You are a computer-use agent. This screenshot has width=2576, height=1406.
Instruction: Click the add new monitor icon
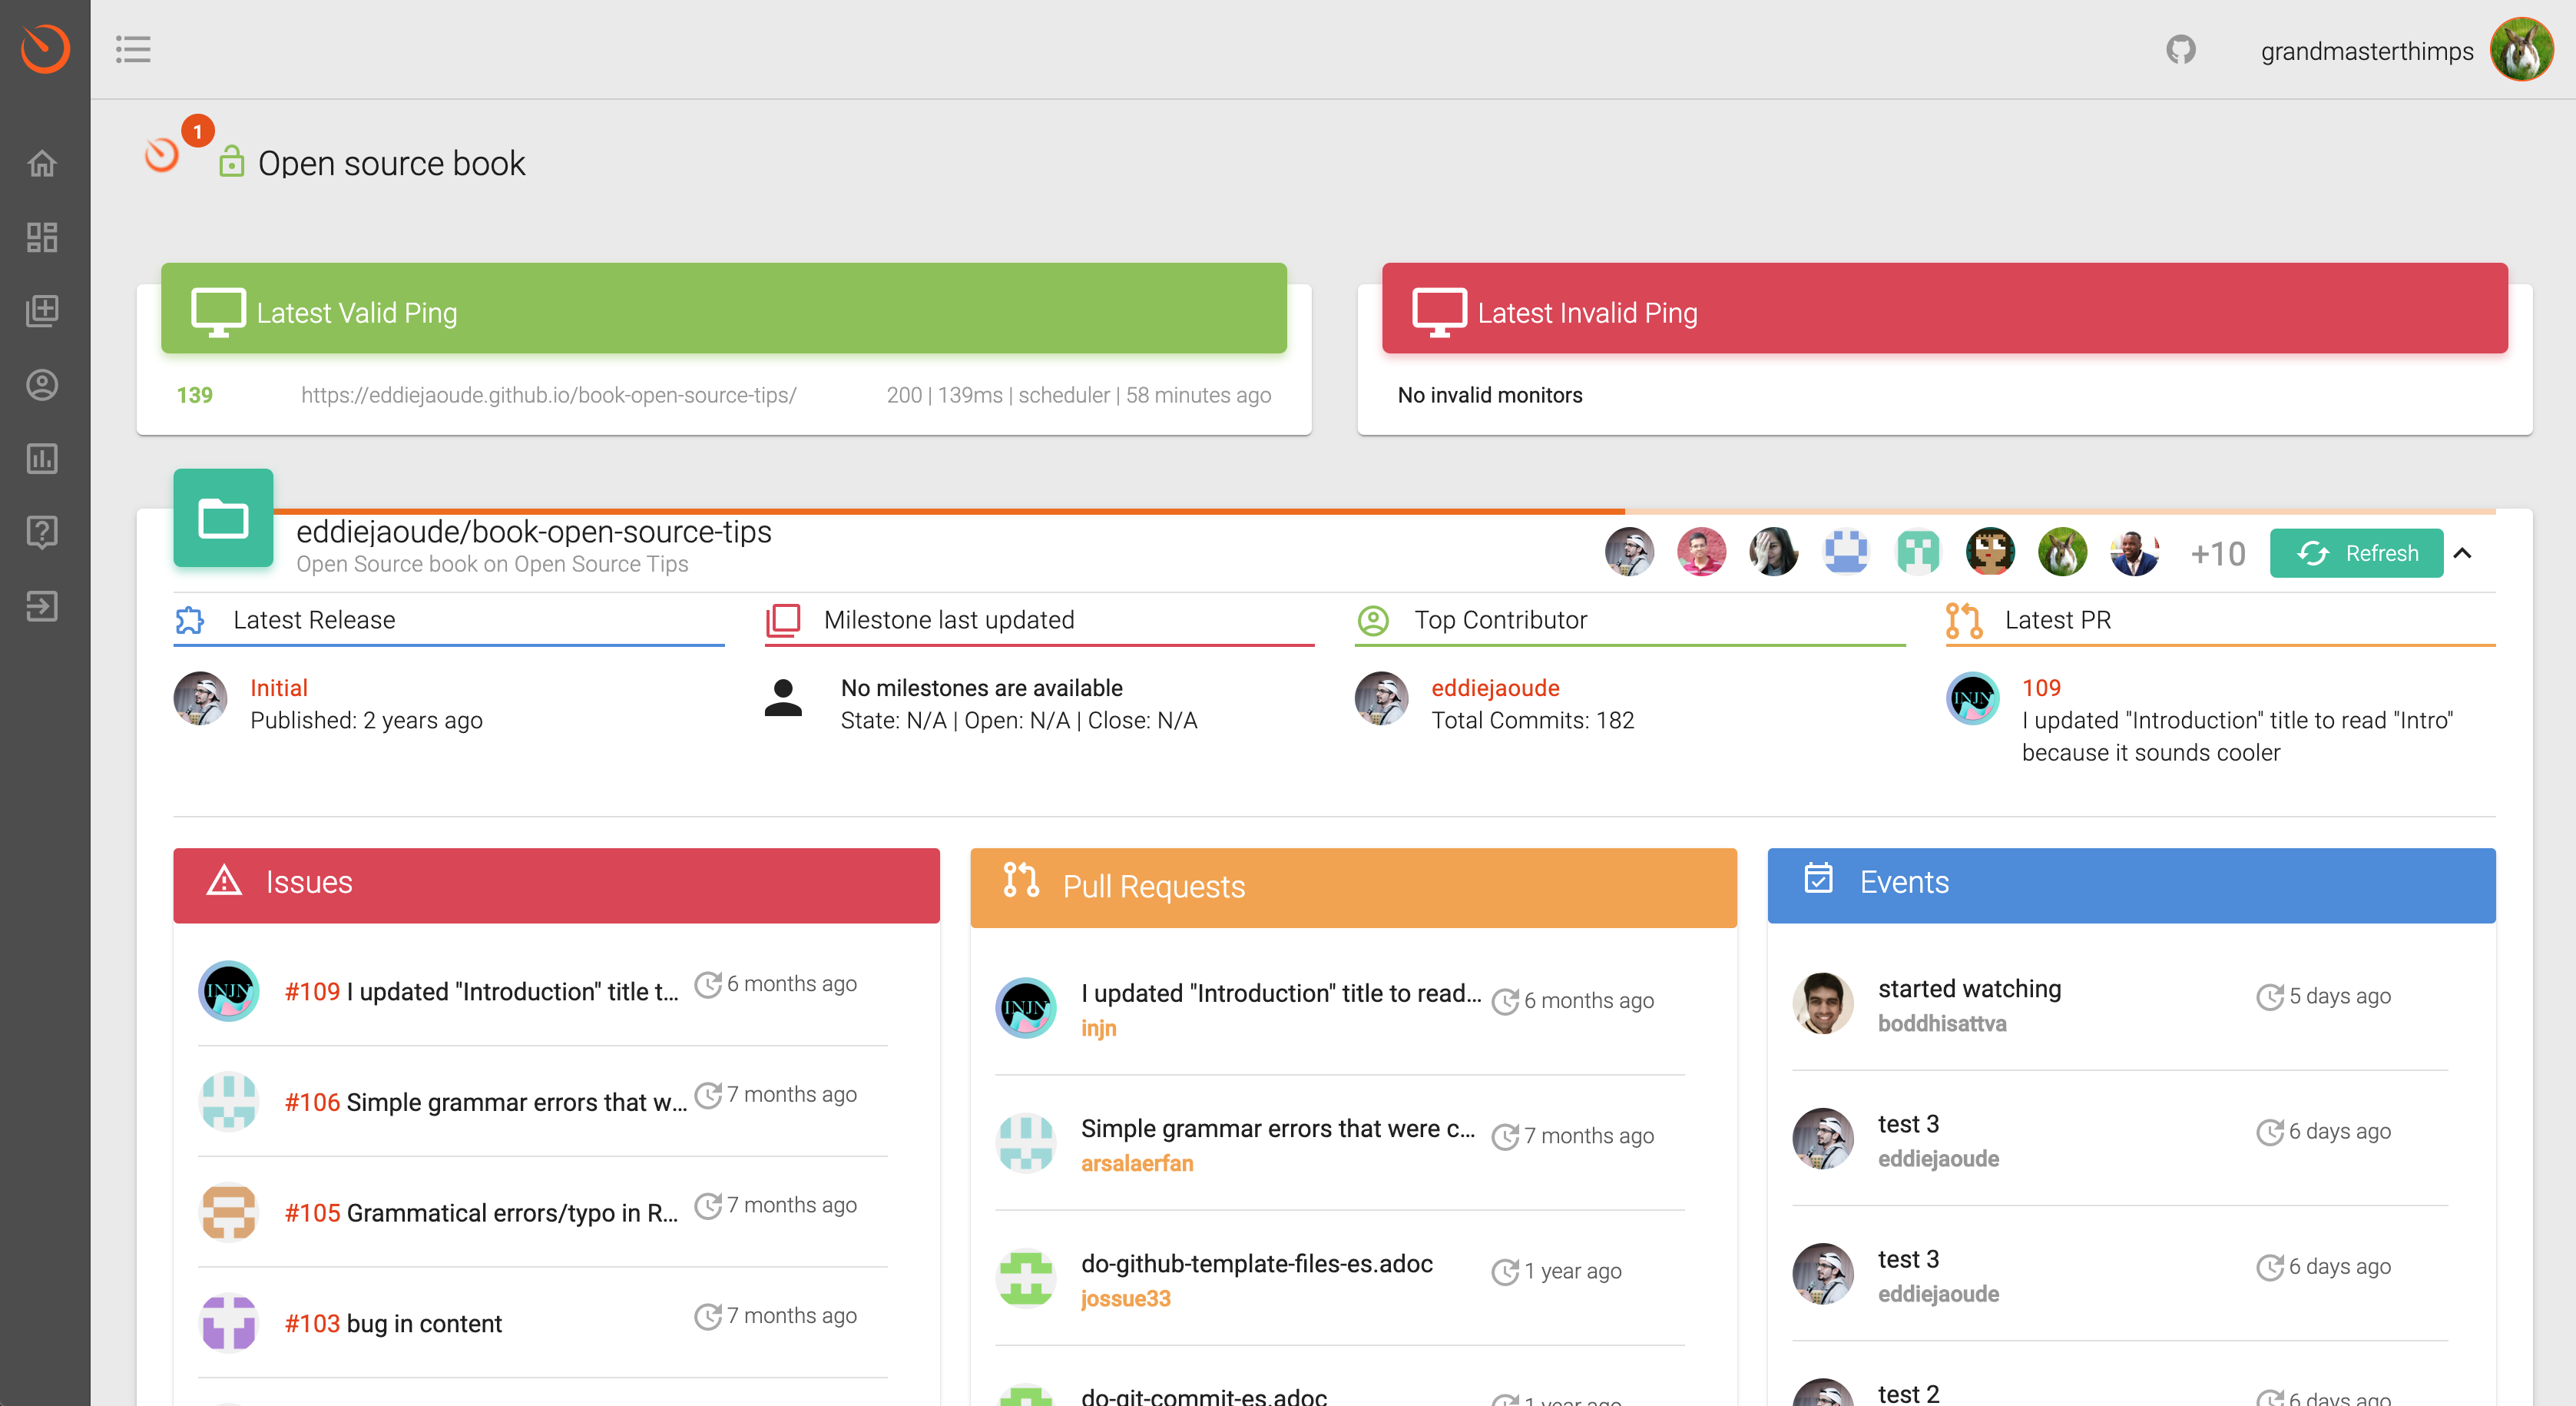pyautogui.click(x=43, y=310)
